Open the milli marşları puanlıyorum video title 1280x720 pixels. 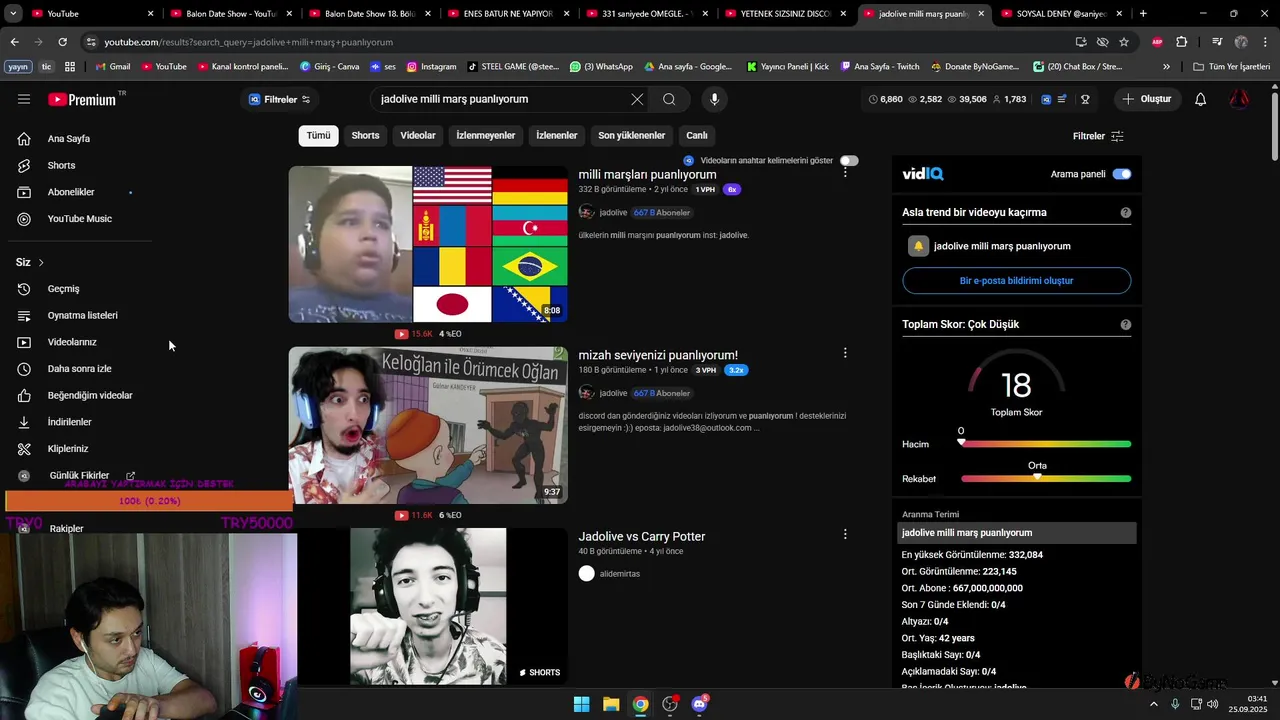point(647,175)
